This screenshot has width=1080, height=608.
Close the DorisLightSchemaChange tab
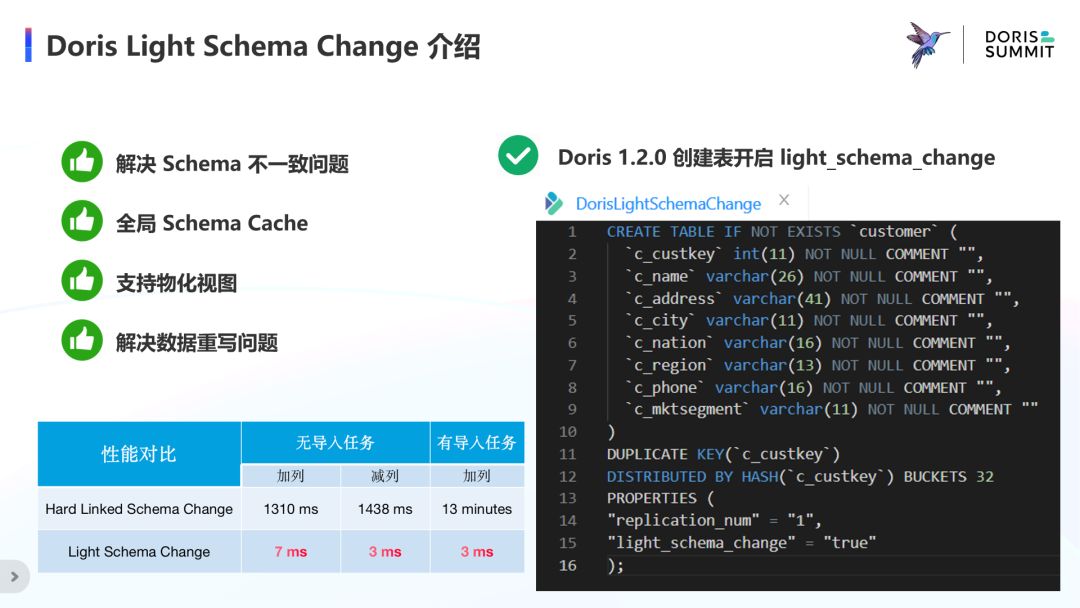784,200
